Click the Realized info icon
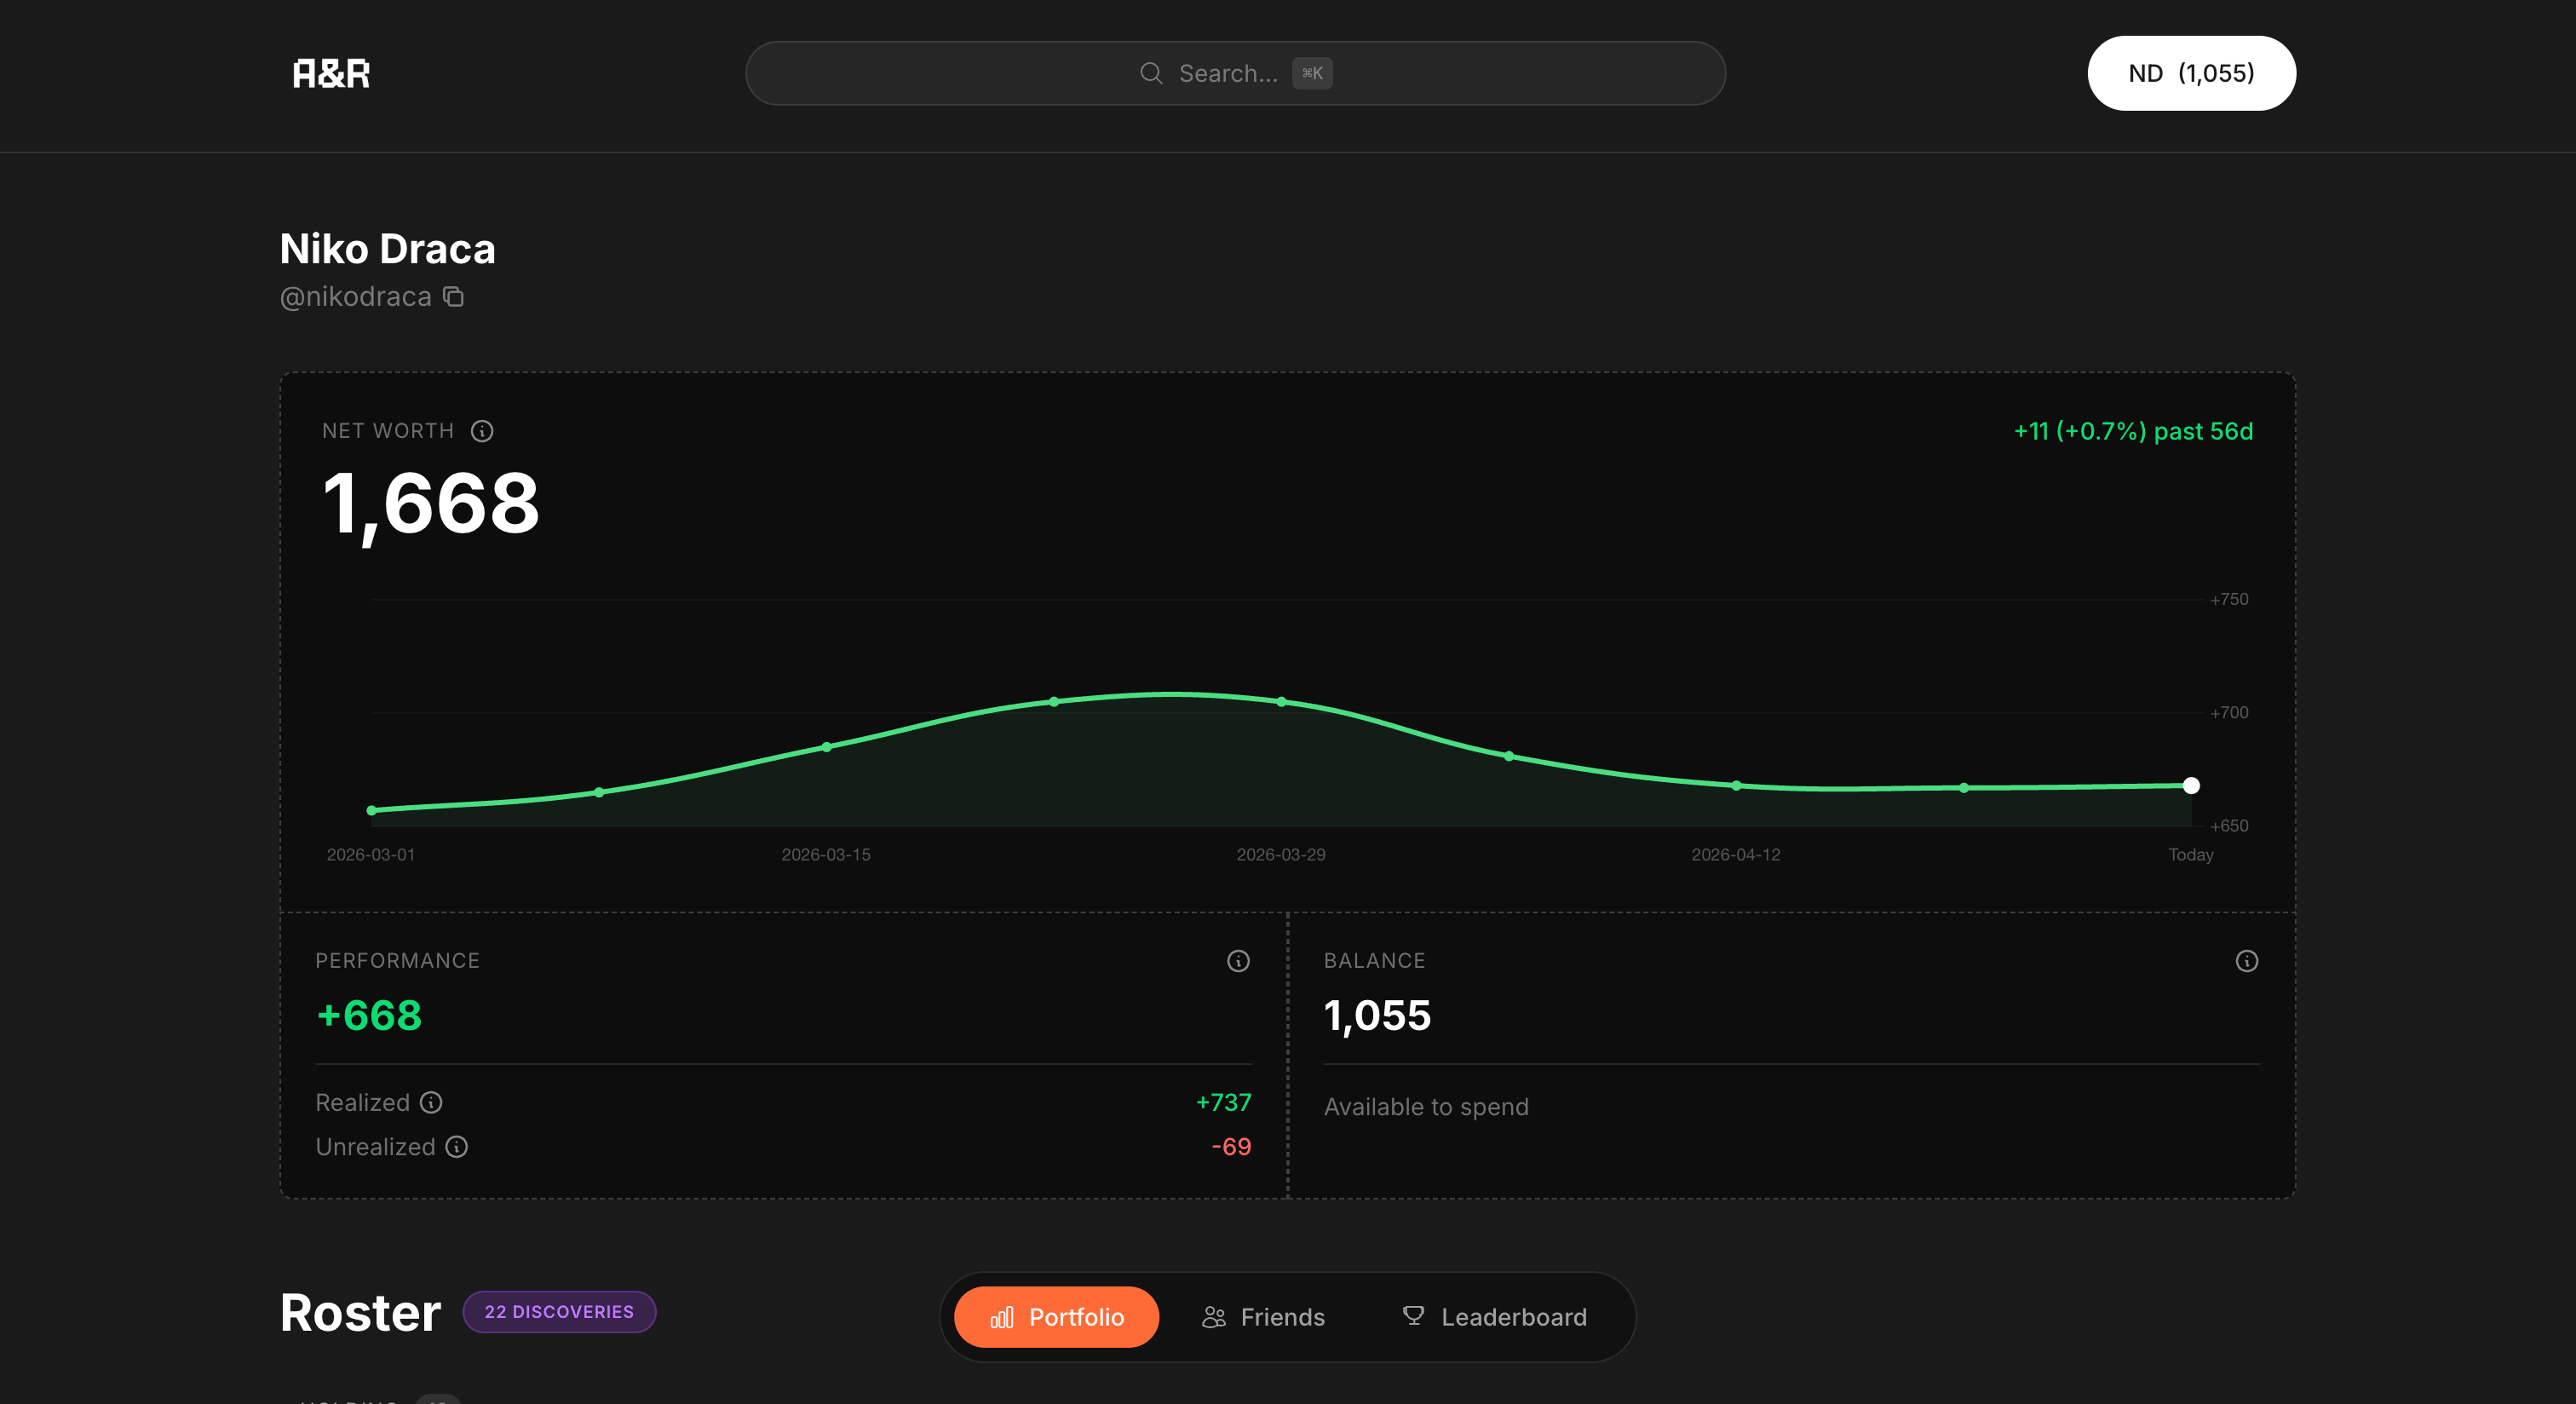 click(431, 1102)
